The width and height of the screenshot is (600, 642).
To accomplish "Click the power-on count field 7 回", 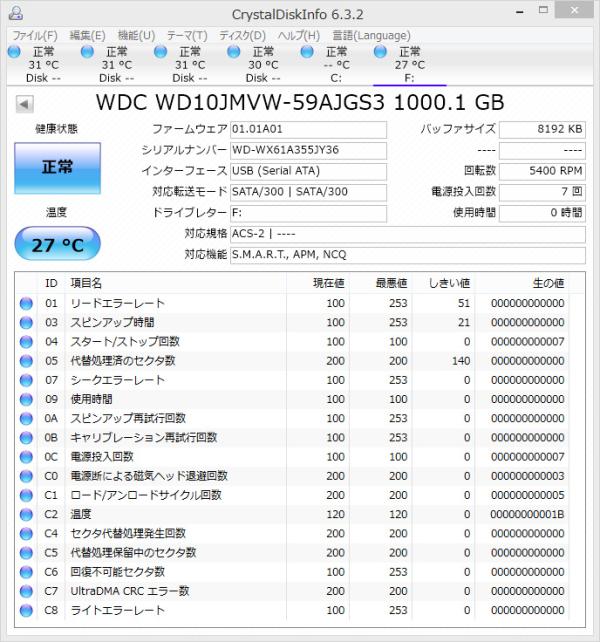I will point(542,192).
